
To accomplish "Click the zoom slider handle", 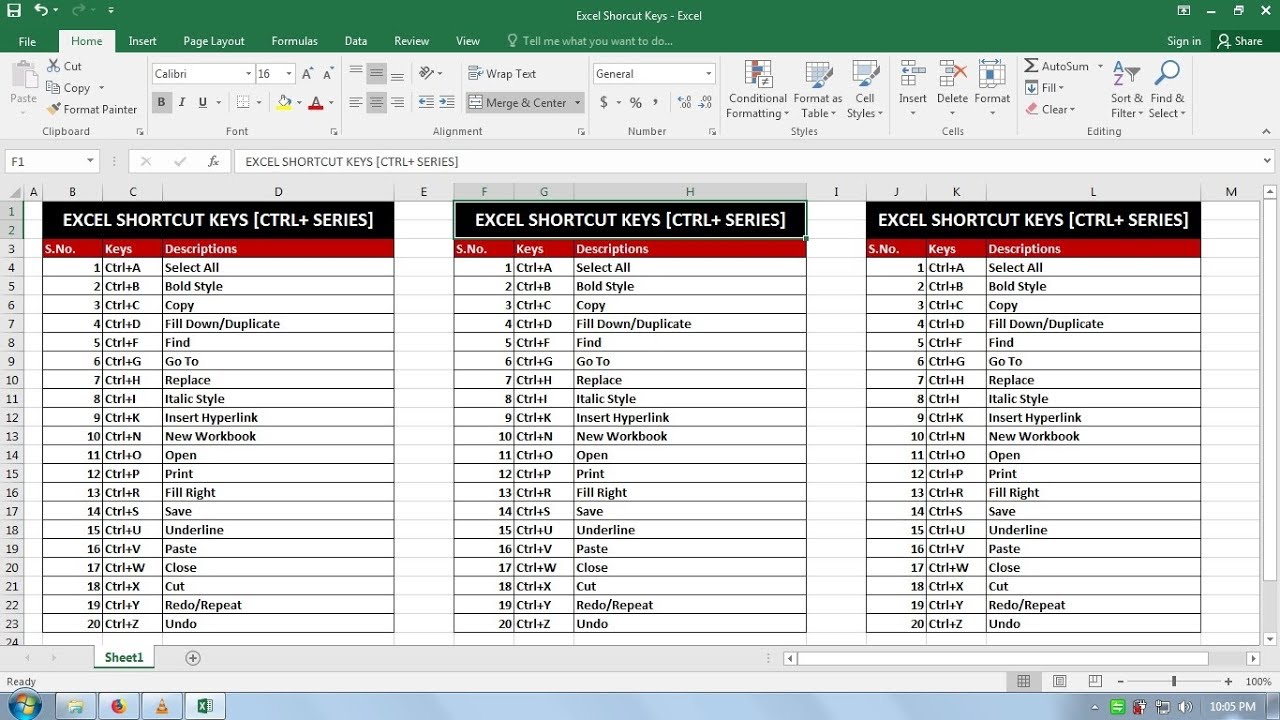I will 1174,682.
